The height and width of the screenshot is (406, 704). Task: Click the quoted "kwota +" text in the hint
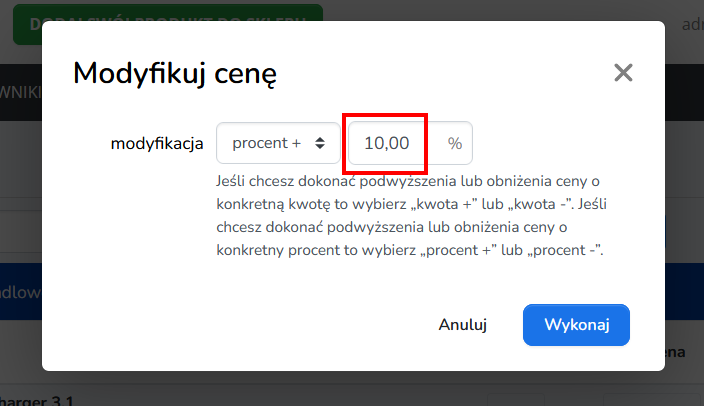click(443, 204)
